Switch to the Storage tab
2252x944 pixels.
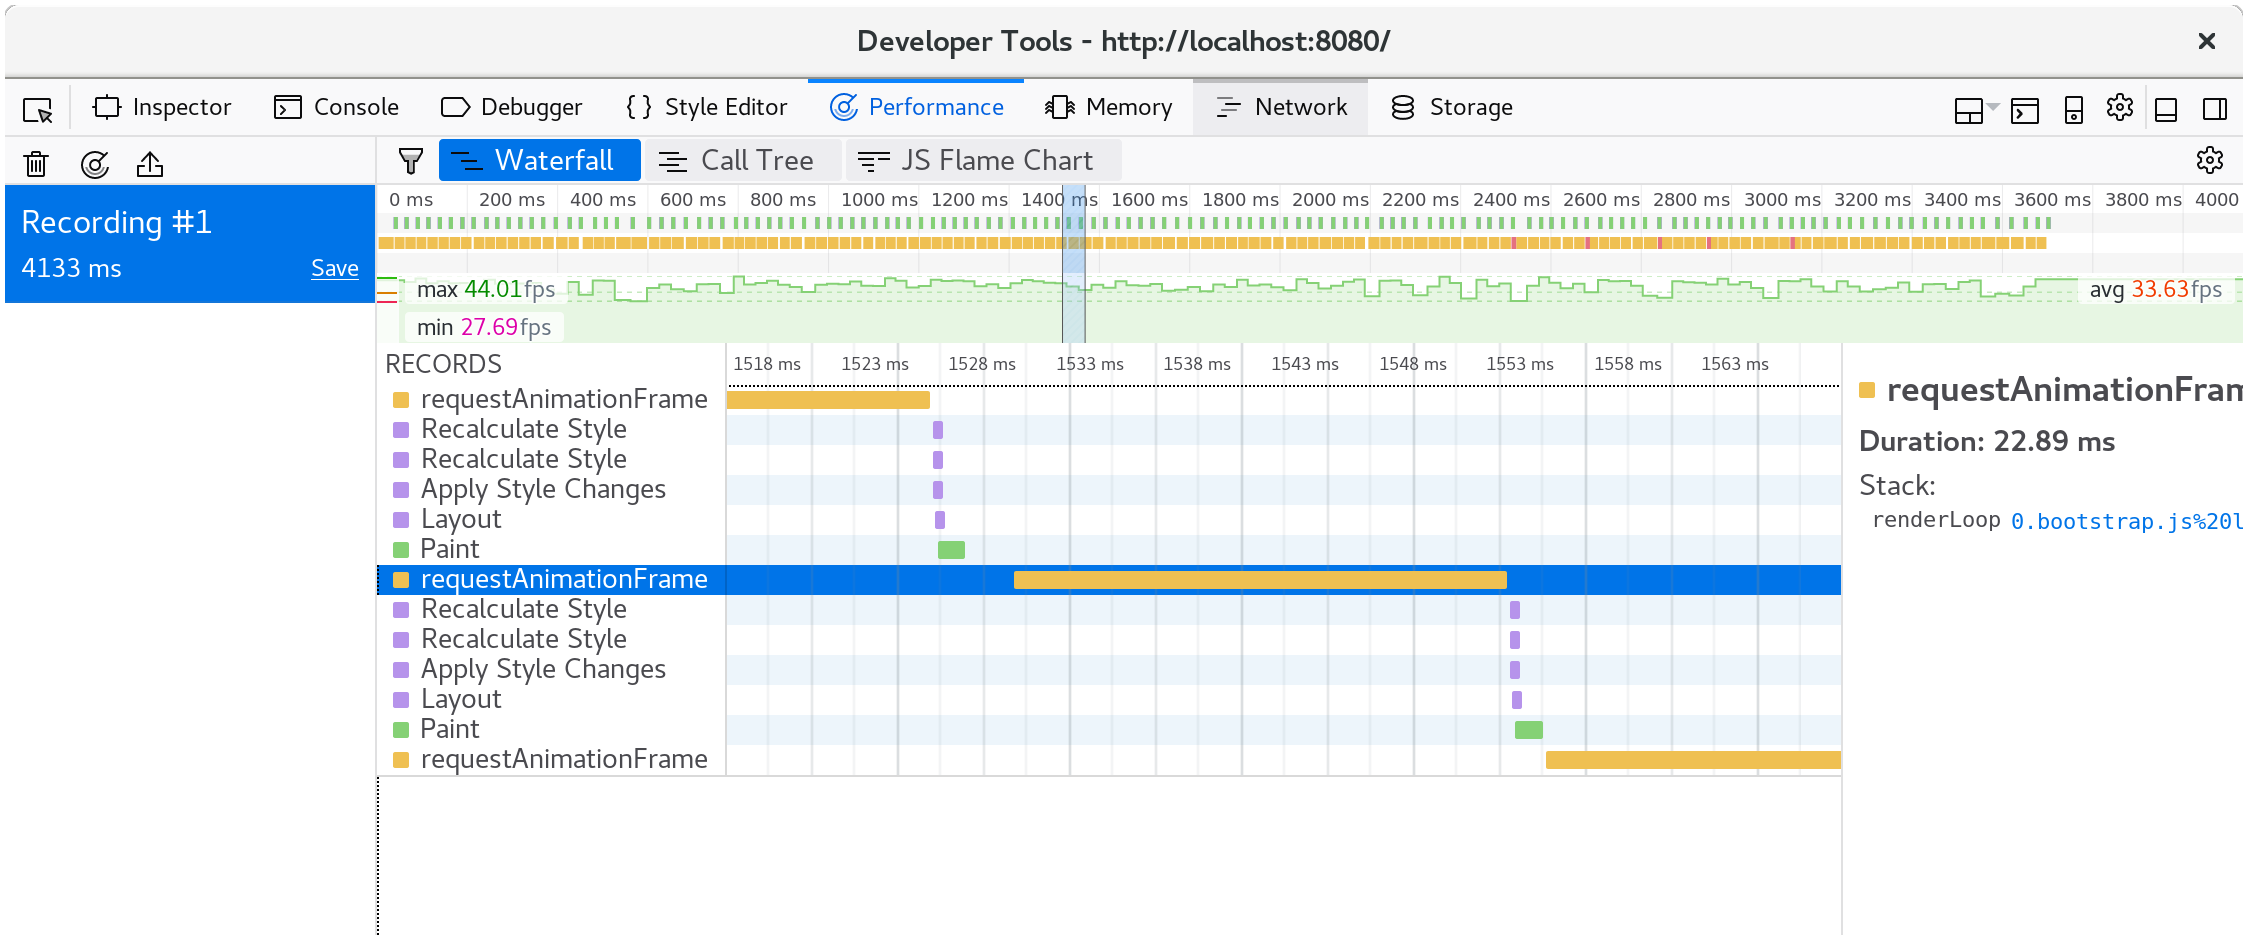point(1452,107)
